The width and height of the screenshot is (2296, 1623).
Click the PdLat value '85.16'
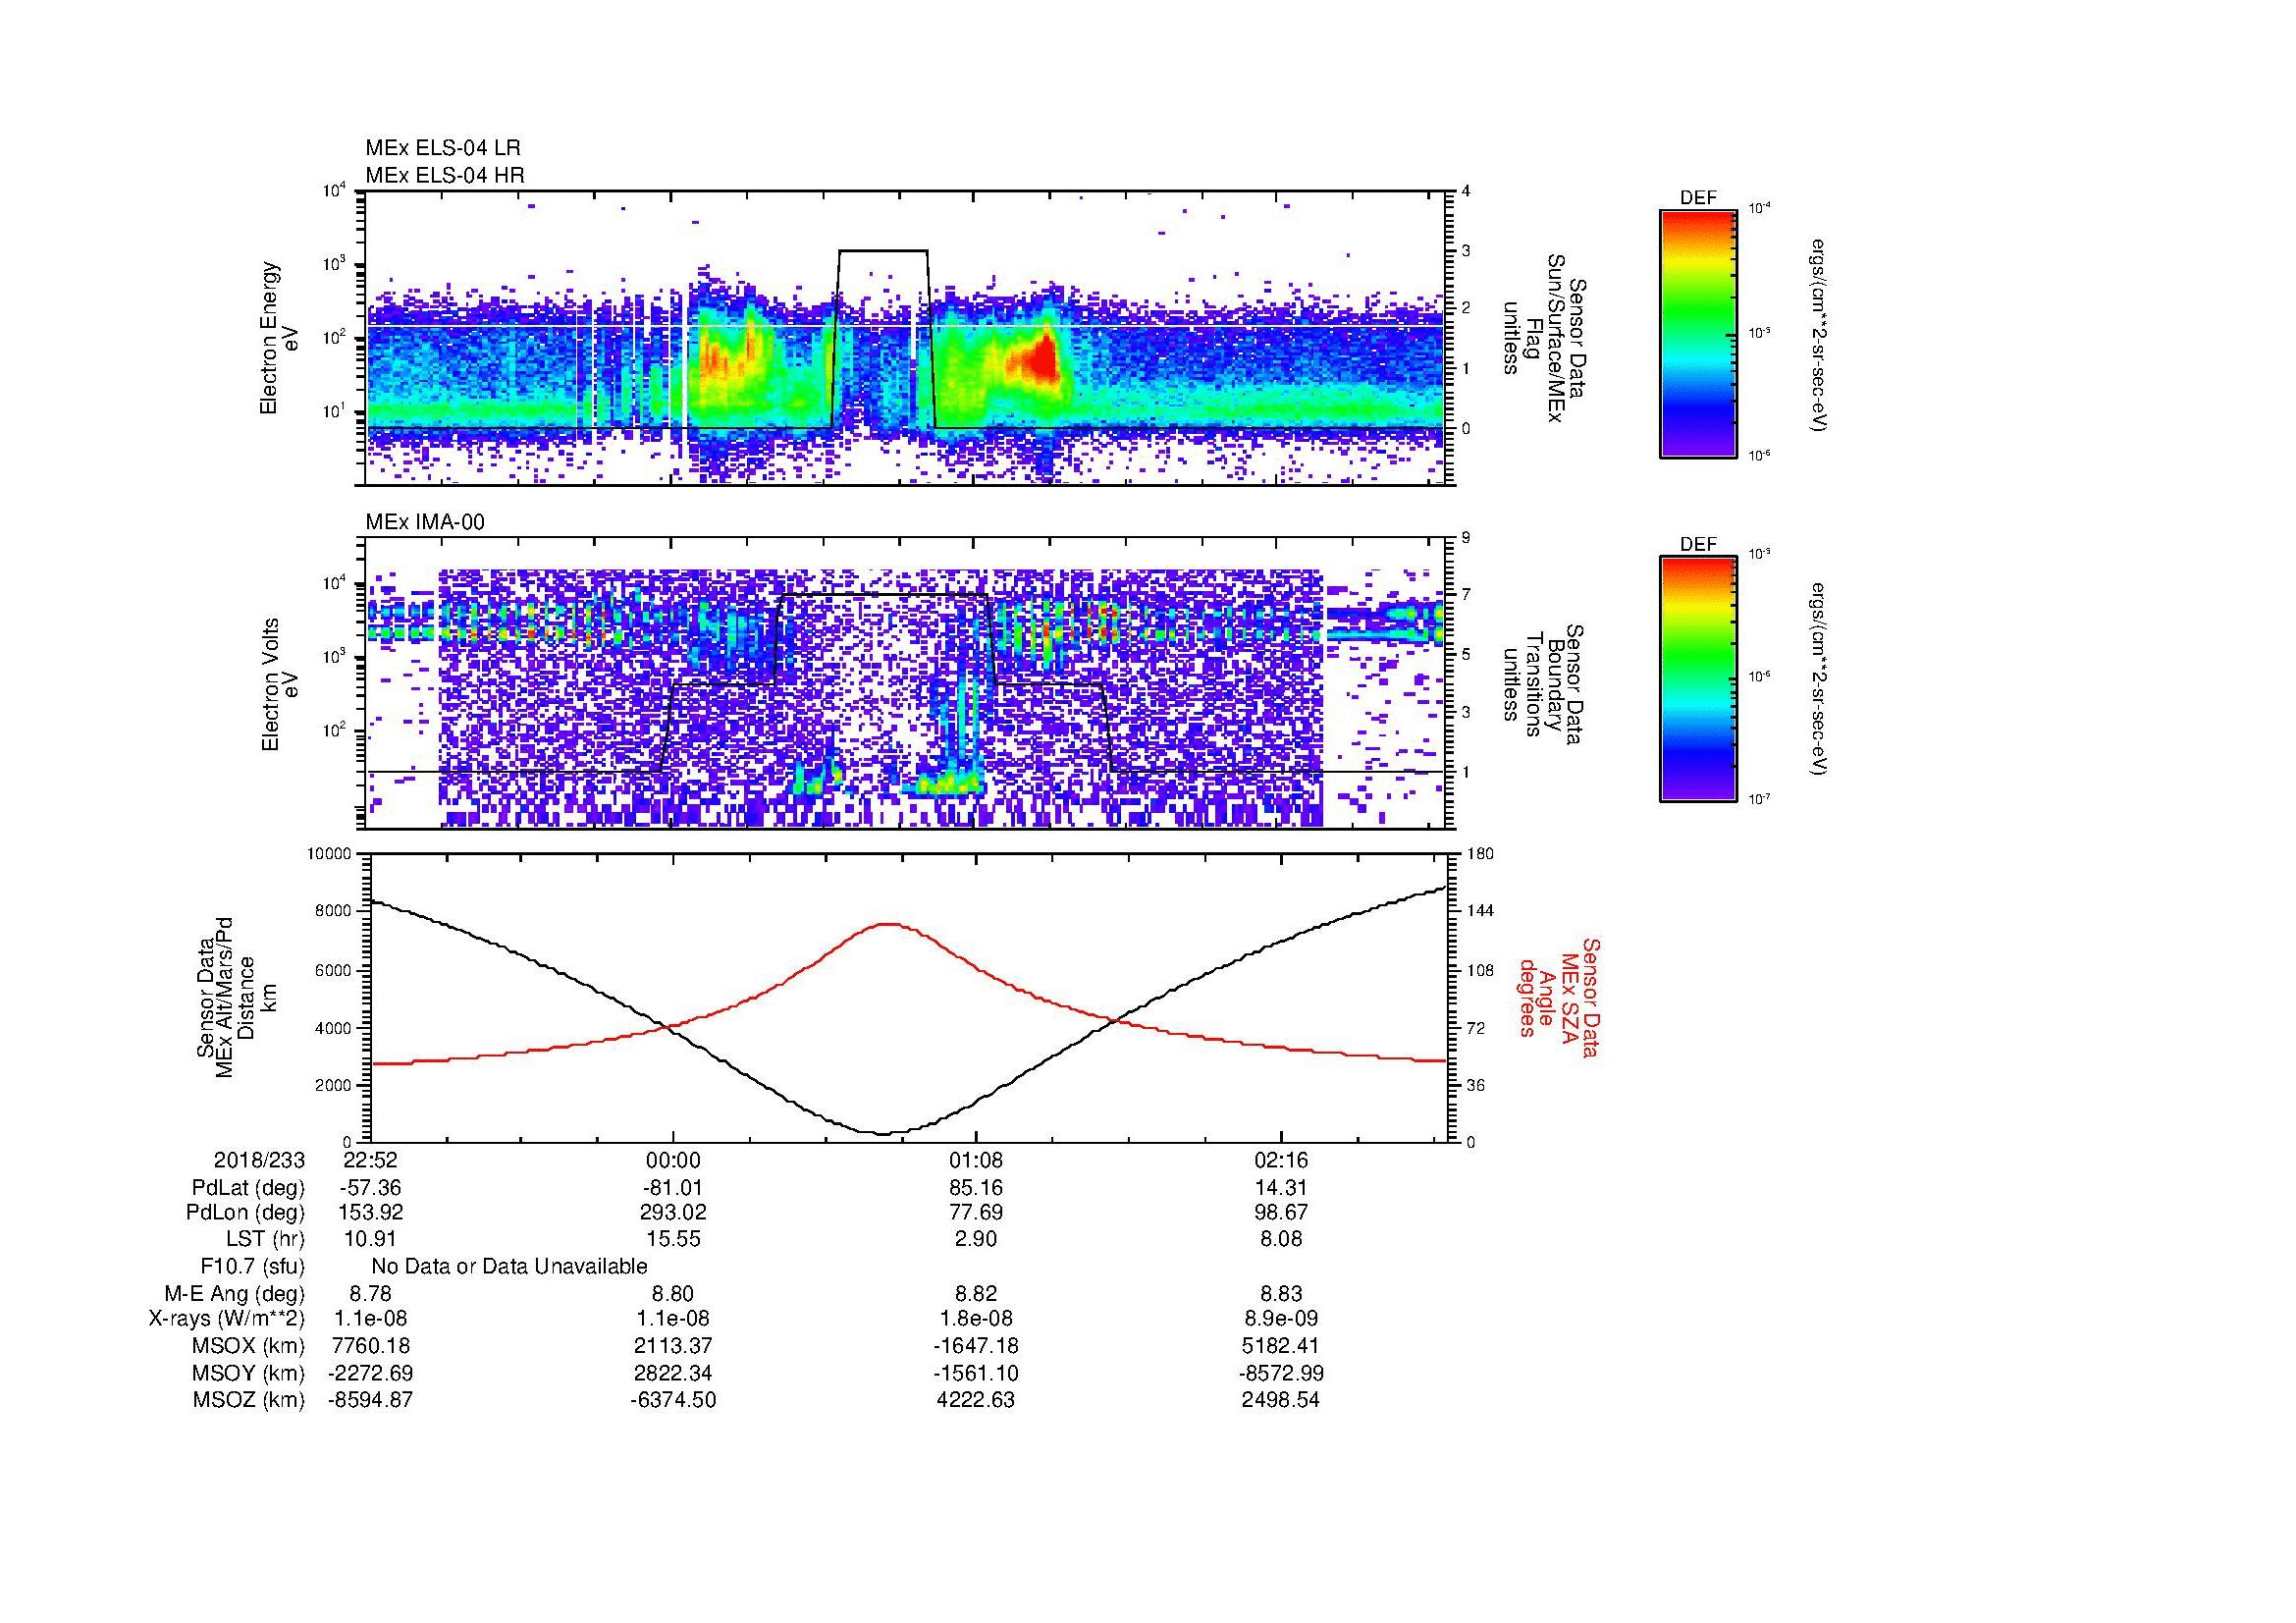(x=976, y=1188)
